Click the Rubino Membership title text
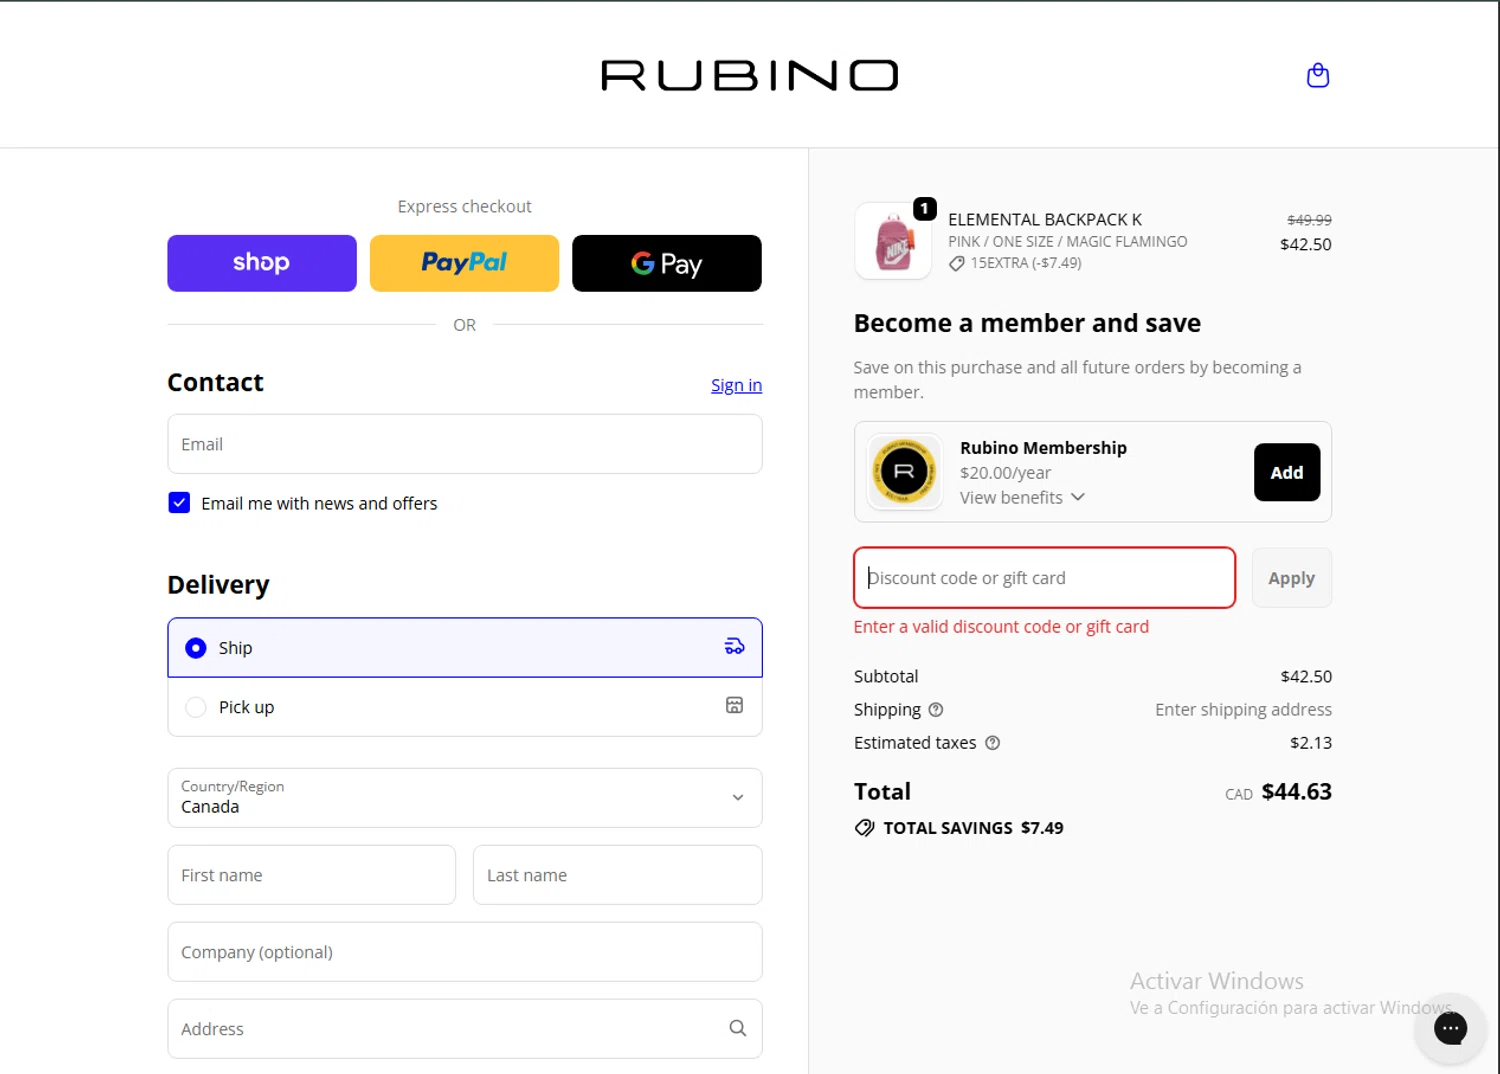The width and height of the screenshot is (1500, 1074). click(1043, 448)
